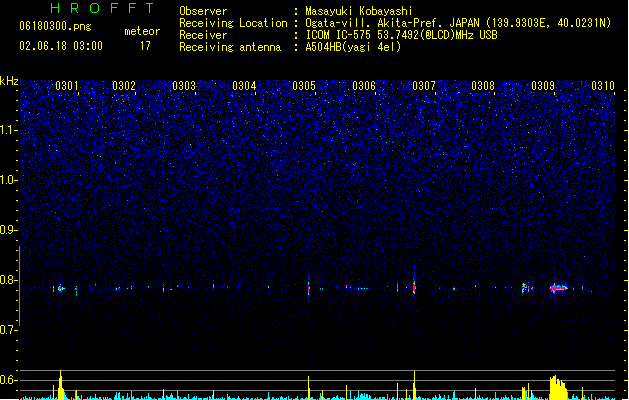Image resolution: width=629 pixels, height=400 pixels.
Task: Click the 0.8 frequency axis label
Action: 8,280
